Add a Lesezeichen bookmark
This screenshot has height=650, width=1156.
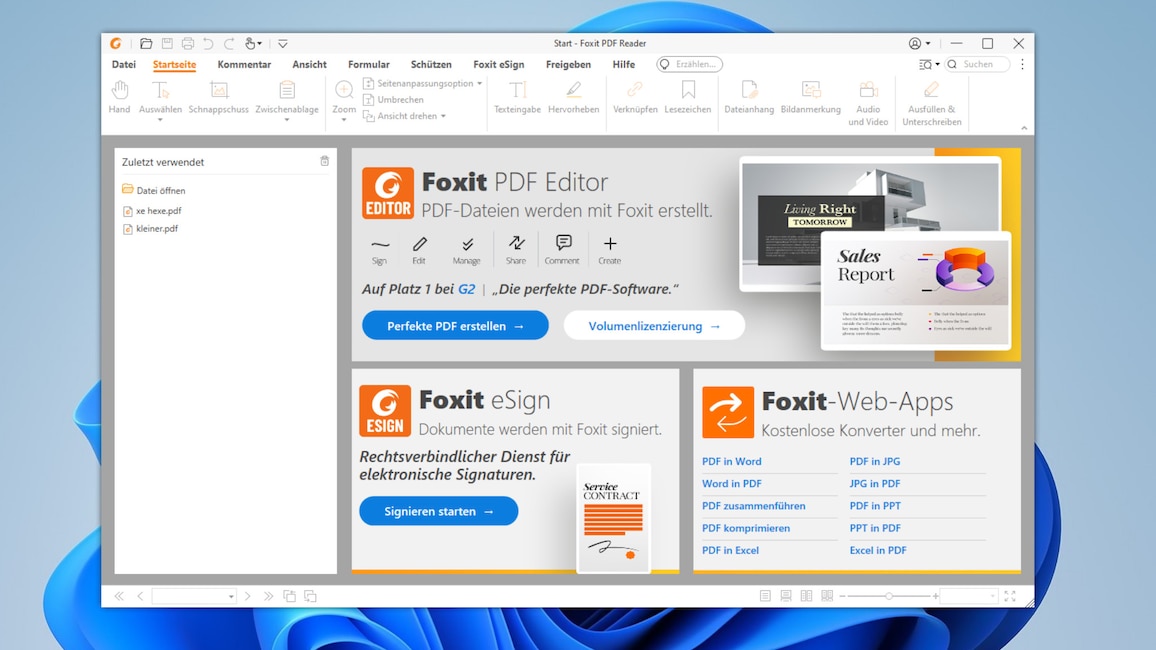pyautogui.click(x=686, y=100)
